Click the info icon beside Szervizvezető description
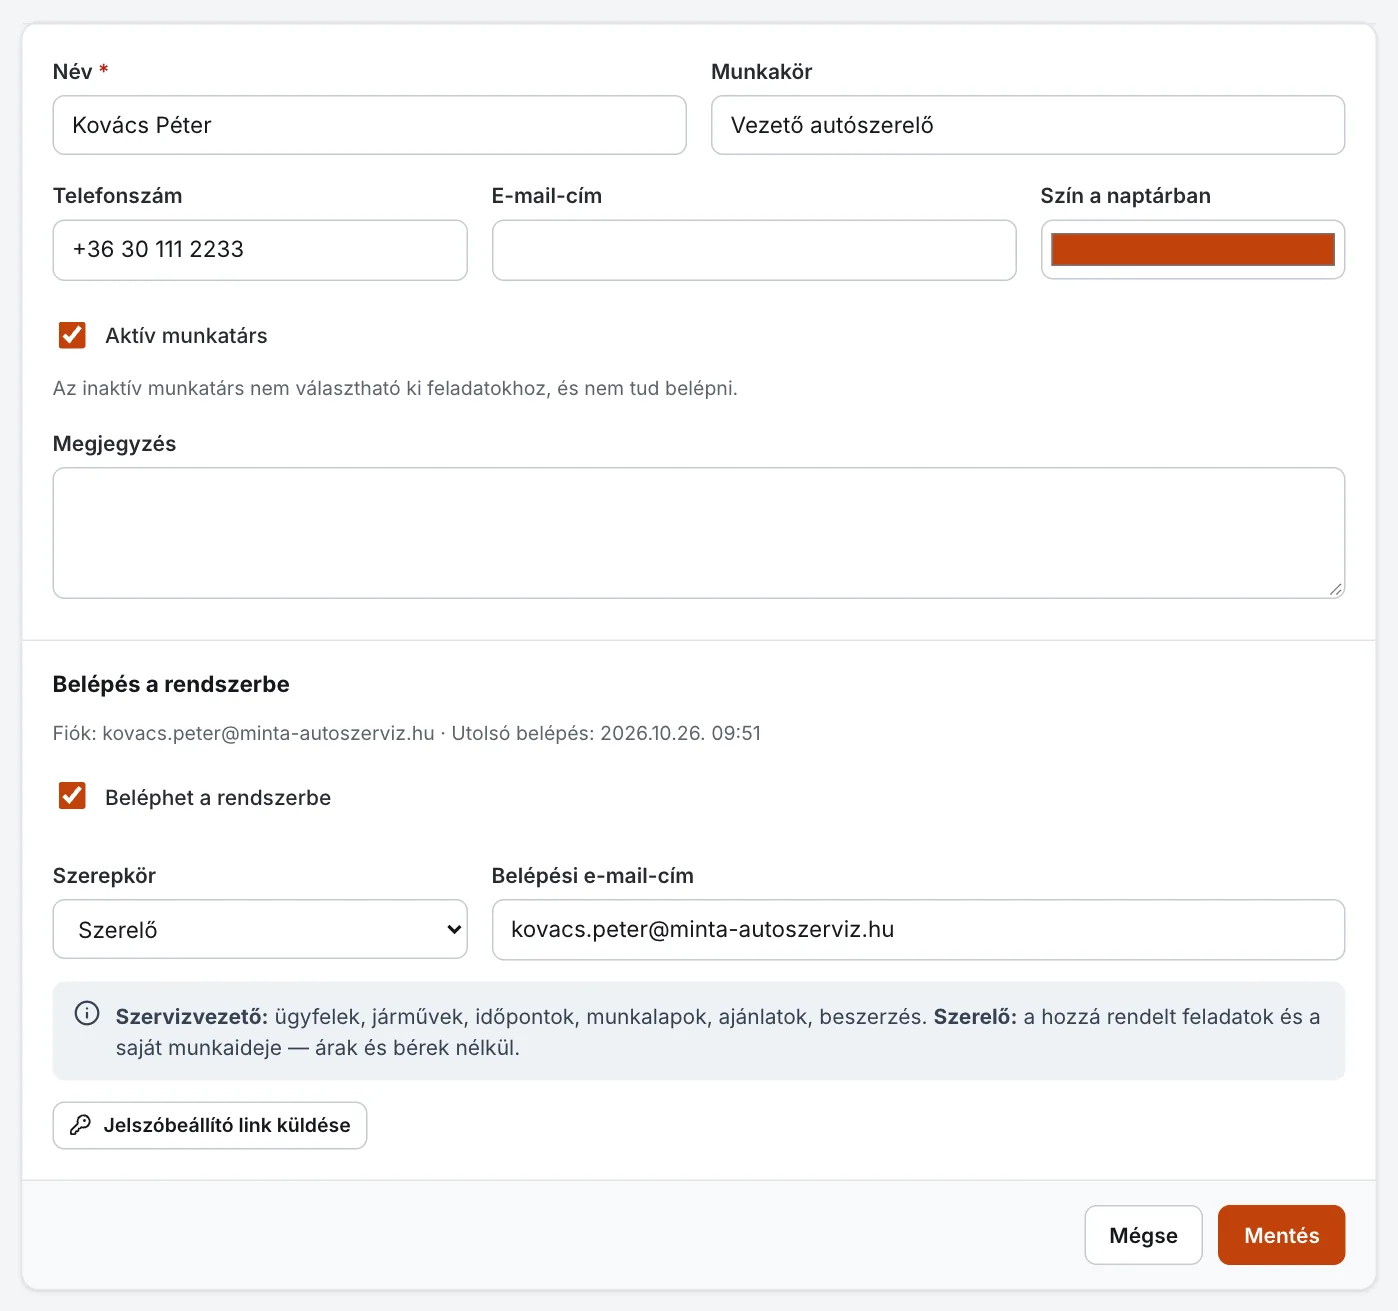Image resolution: width=1398 pixels, height=1311 pixels. click(87, 1014)
